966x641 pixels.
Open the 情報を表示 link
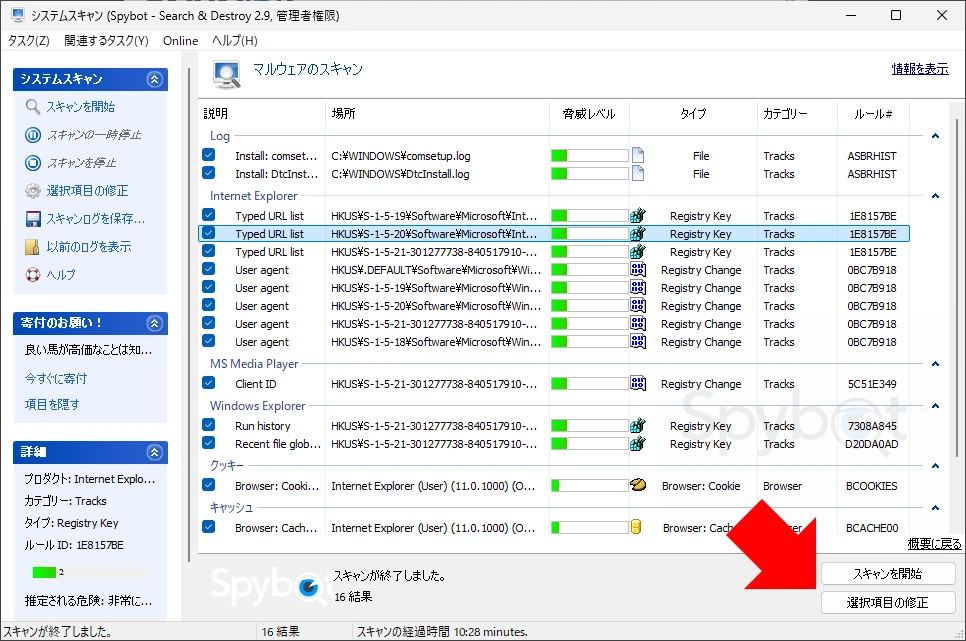point(920,69)
